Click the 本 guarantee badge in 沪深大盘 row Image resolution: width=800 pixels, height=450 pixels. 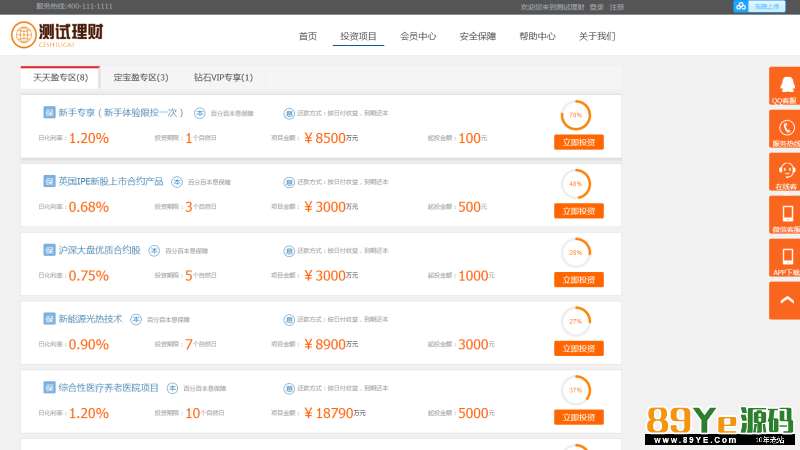pos(154,251)
